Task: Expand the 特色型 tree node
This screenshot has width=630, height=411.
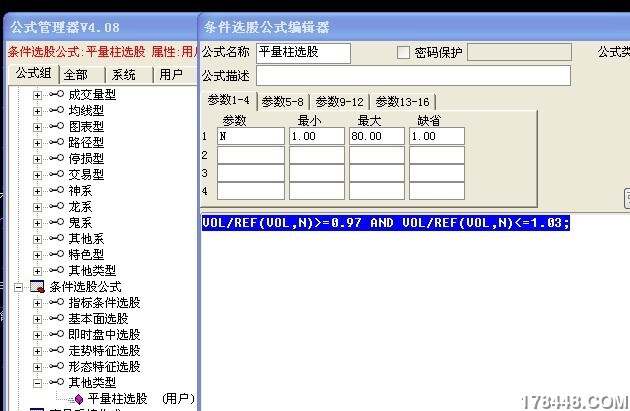Action: [x=37, y=256]
